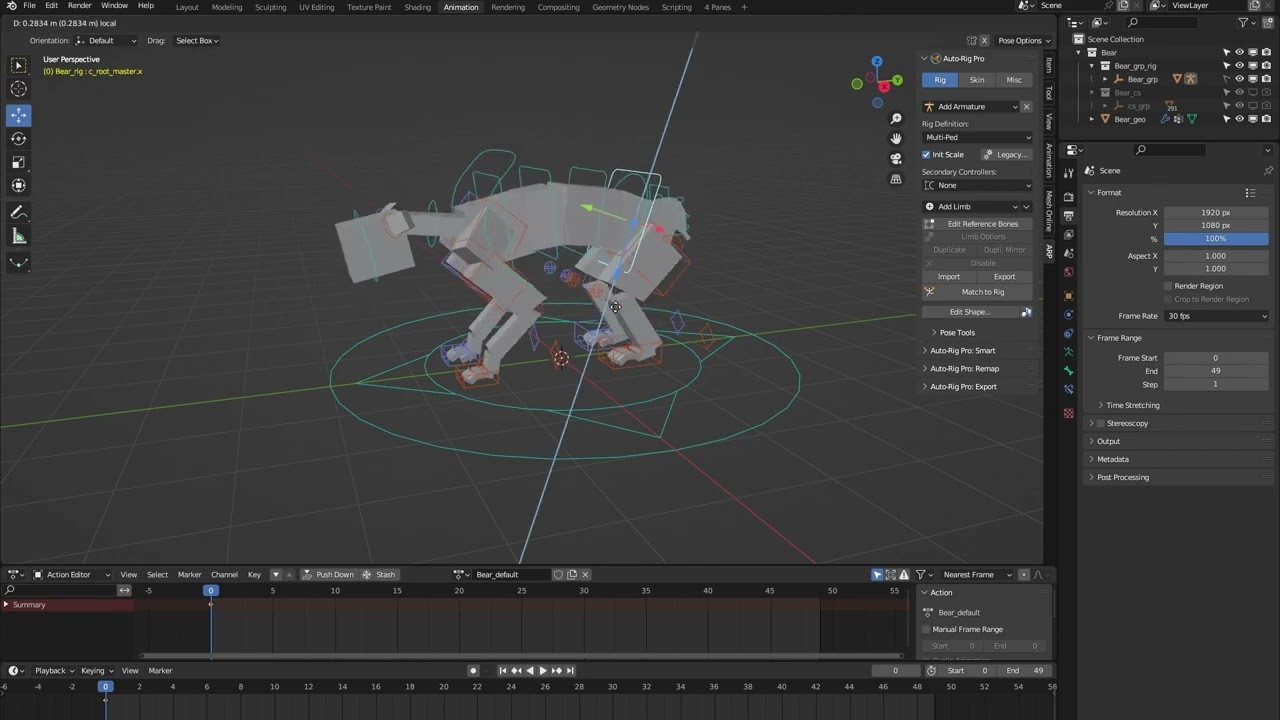Expand the Time Stretching section

[1132, 405]
